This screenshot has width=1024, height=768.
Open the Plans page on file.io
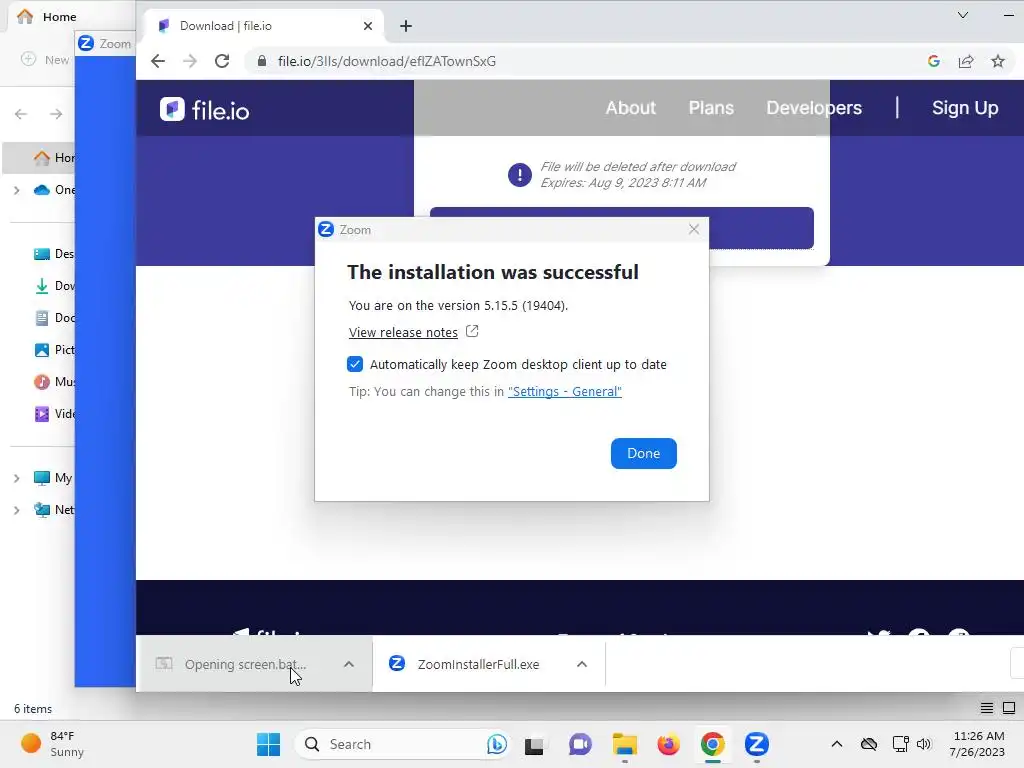point(711,108)
